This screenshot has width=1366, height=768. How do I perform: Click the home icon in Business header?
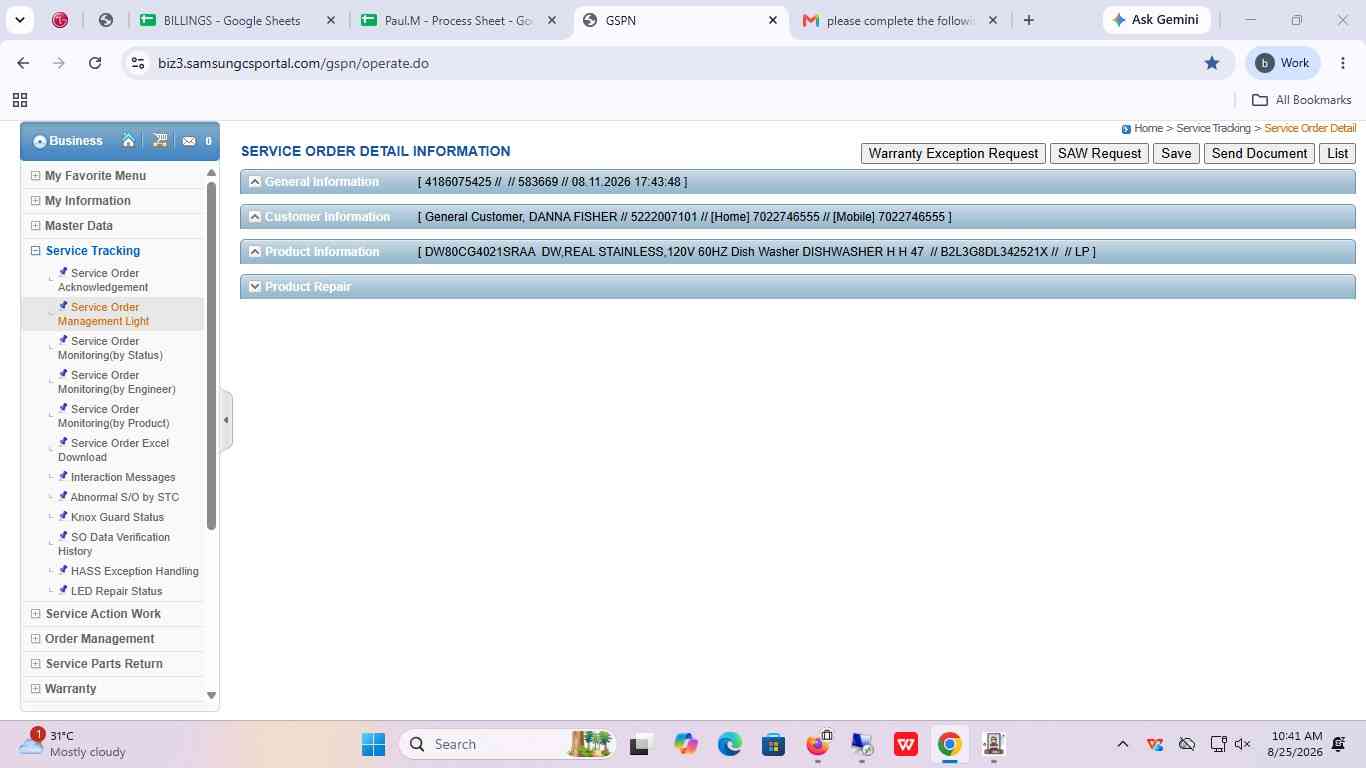(x=128, y=141)
